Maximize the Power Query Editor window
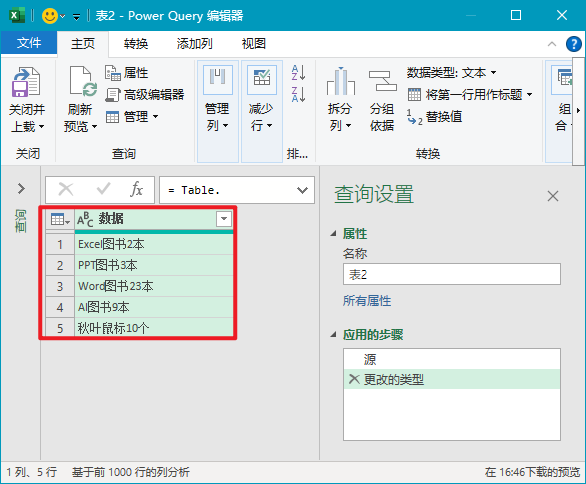Image resolution: width=586 pixels, height=484 pixels. click(516, 15)
